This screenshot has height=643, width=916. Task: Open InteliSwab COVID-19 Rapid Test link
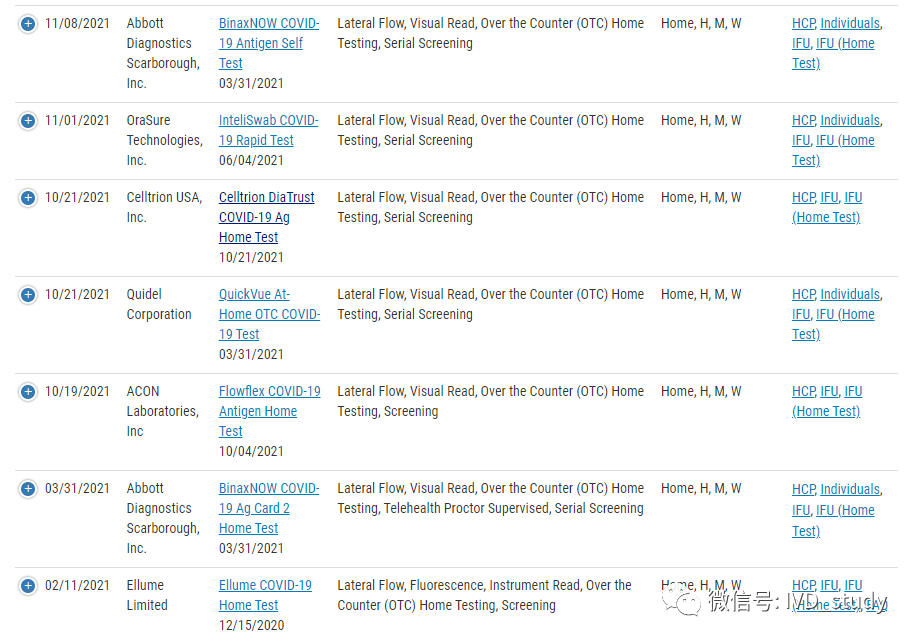click(x=268, y=130)
